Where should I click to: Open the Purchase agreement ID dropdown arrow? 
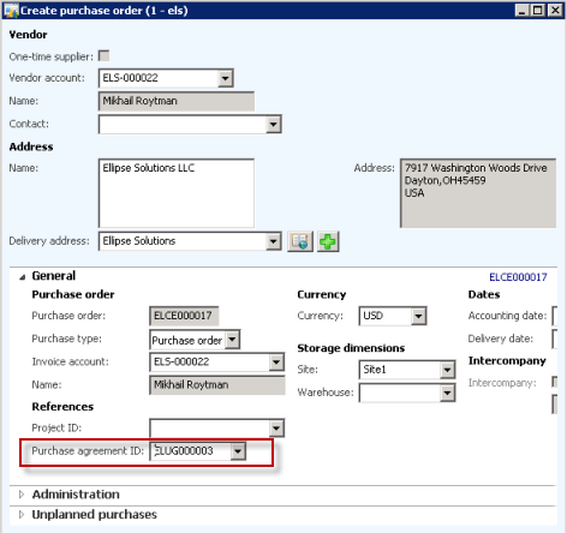pos(238,451)
